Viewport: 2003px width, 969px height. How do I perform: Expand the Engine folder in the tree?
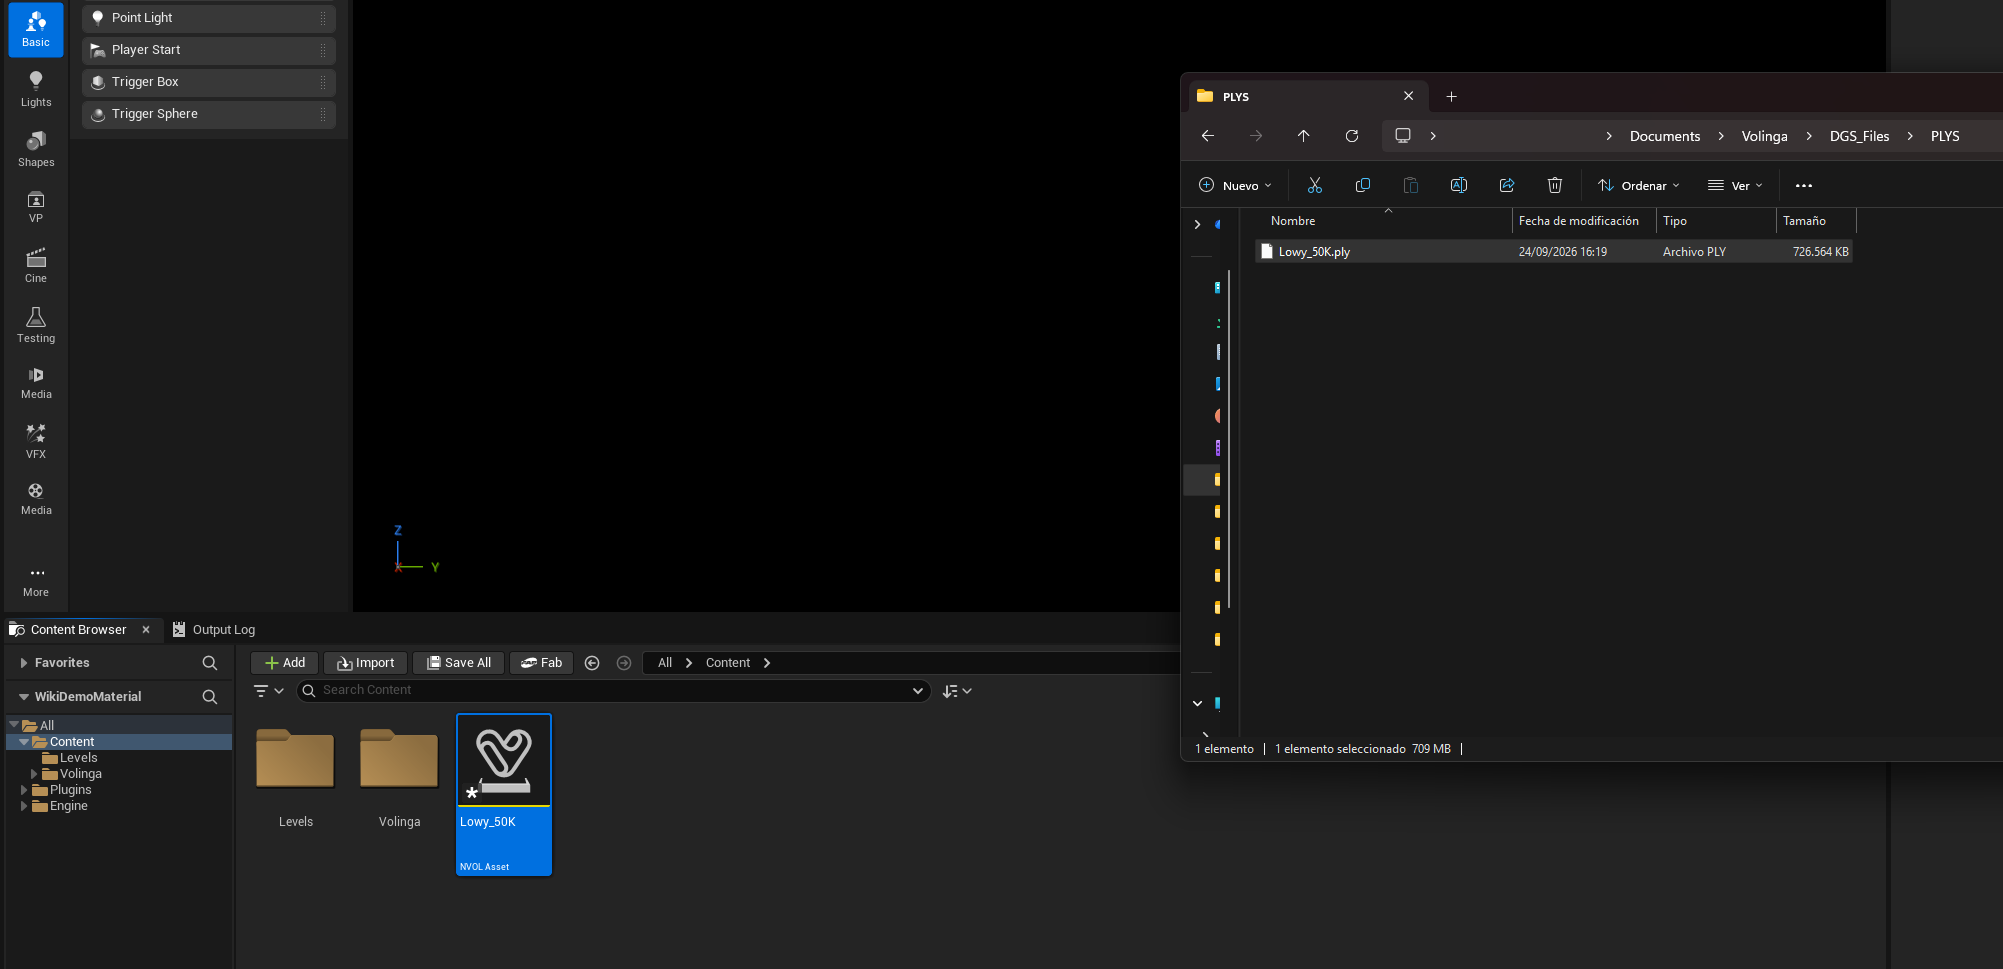[x=24, y=806]
